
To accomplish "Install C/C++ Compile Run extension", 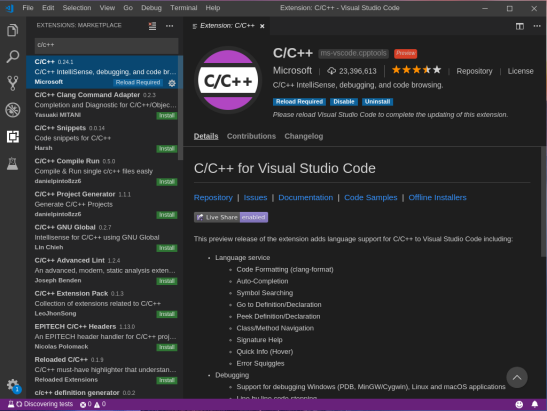I will (x=167, y=182).
